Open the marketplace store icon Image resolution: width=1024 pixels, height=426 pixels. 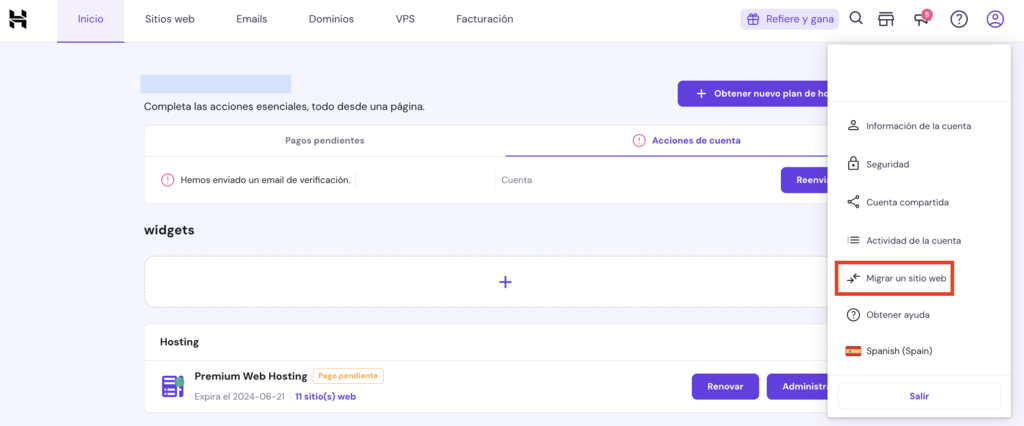coord(885,19)
